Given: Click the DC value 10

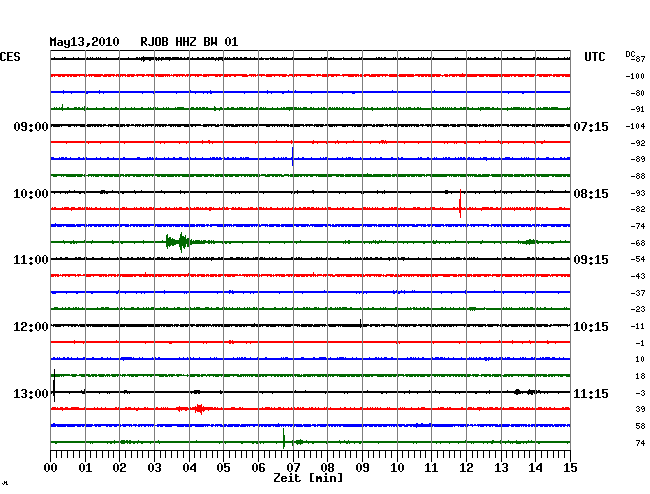Looking at the screenshot, I should (640, 359).
